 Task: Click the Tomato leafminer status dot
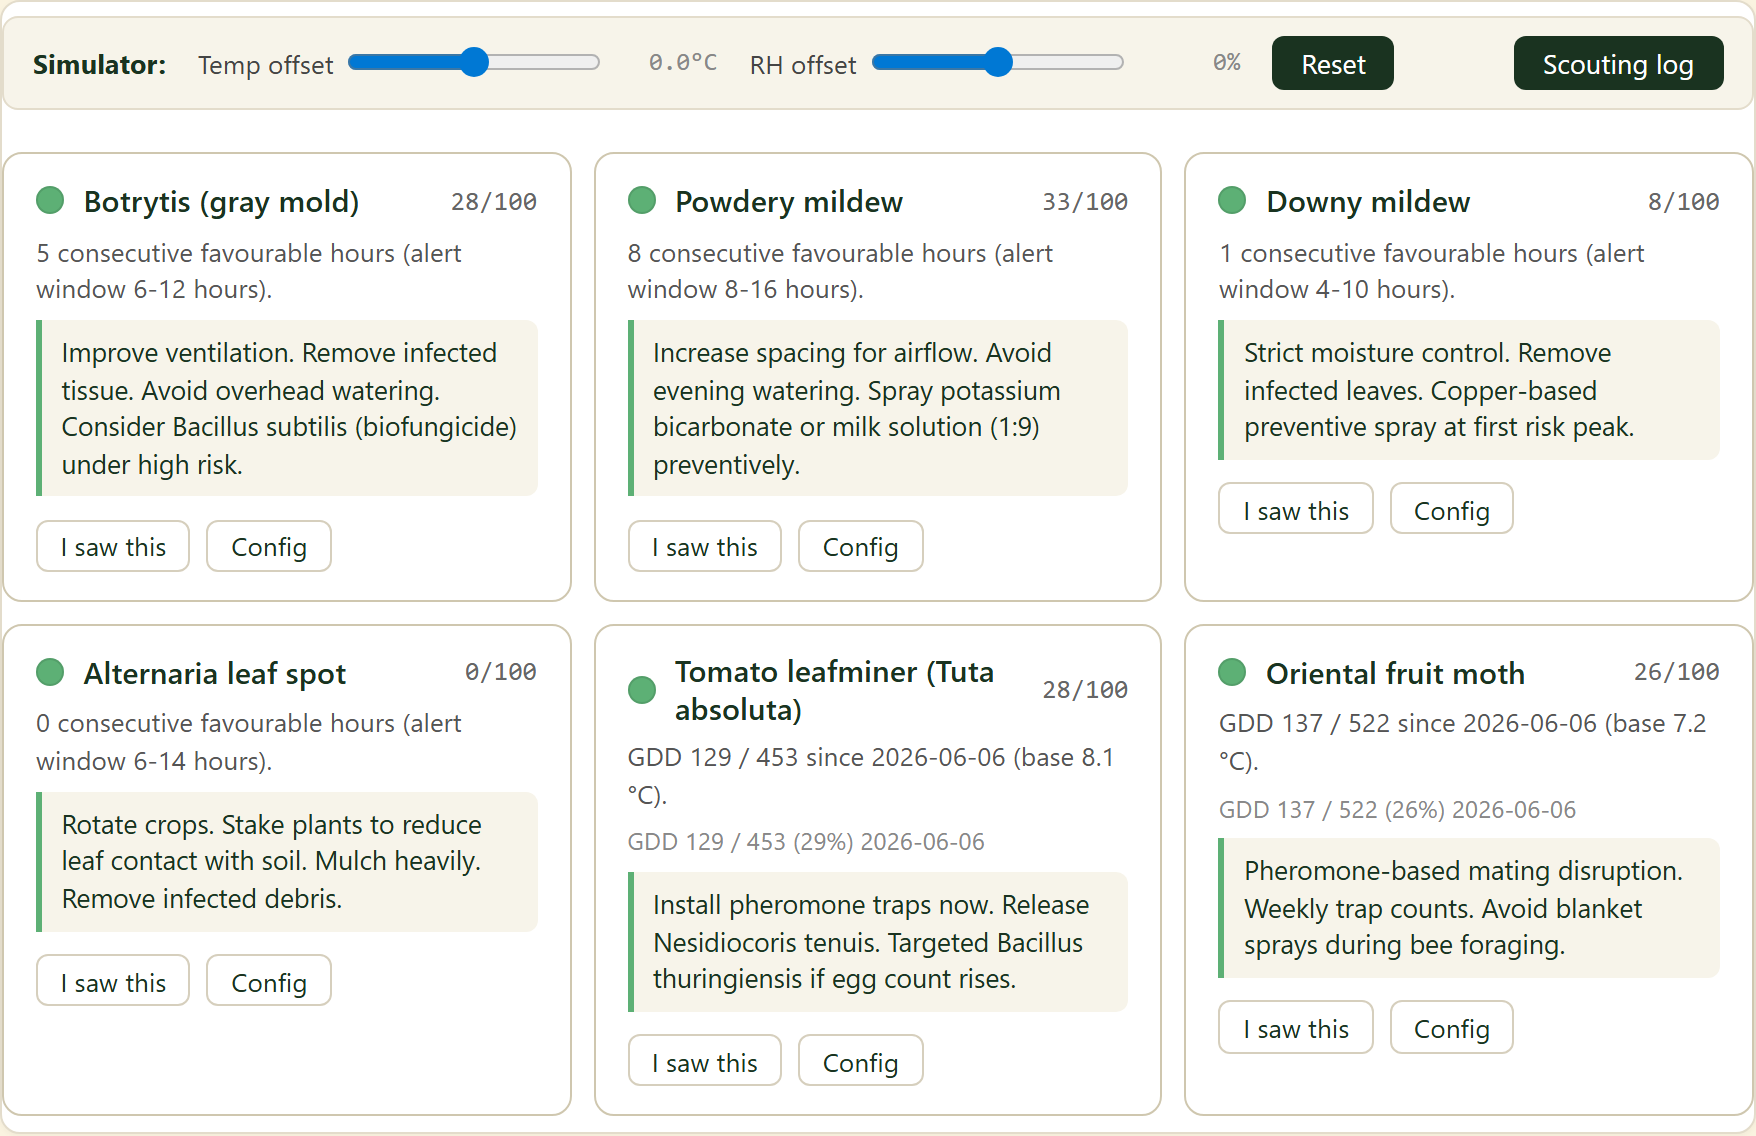click(x=642, y=690)
